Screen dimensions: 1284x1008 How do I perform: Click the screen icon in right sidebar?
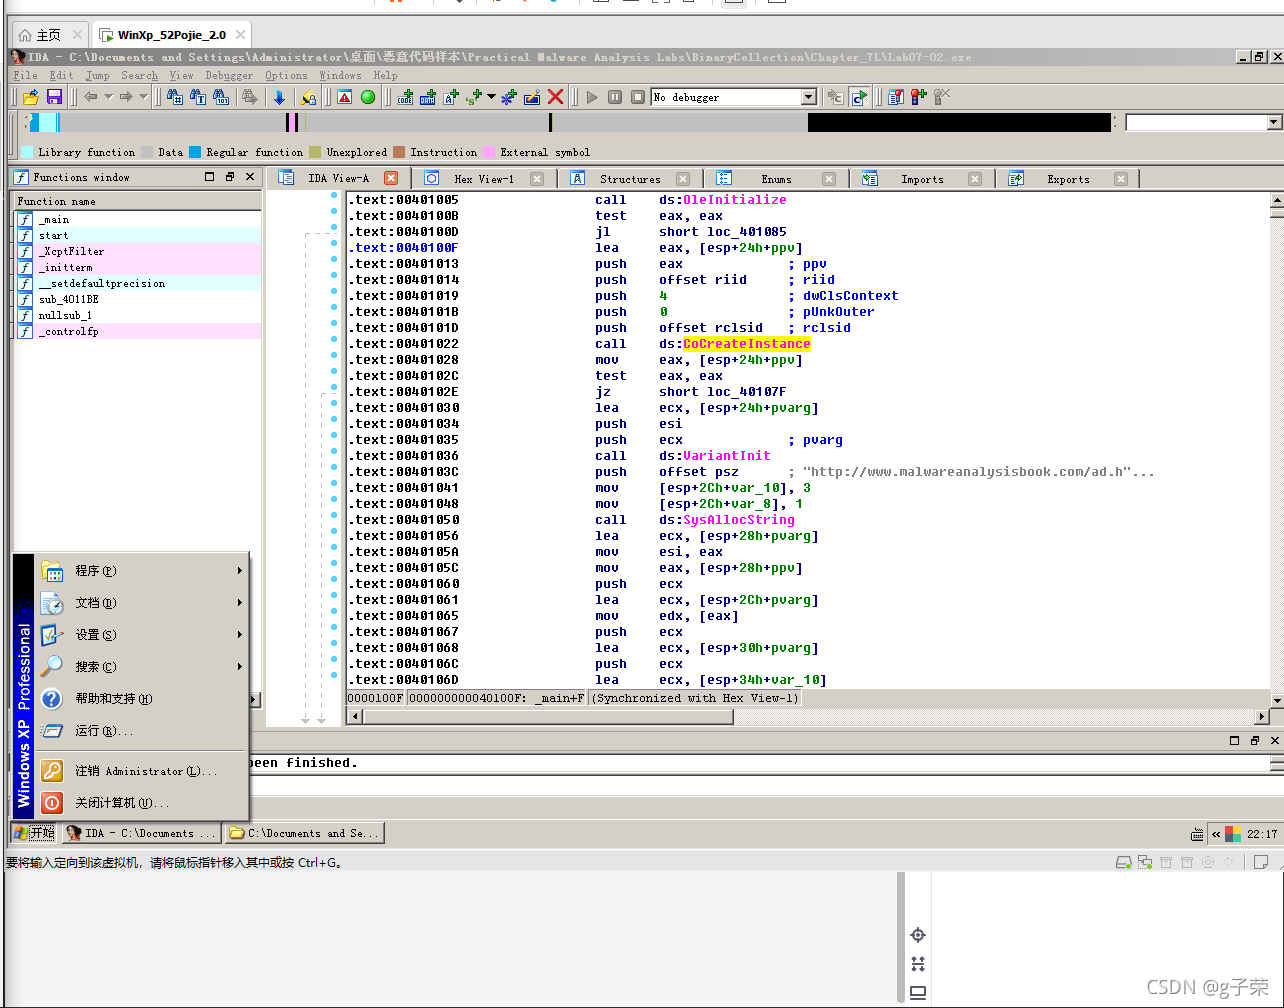[x=918, y=992]
